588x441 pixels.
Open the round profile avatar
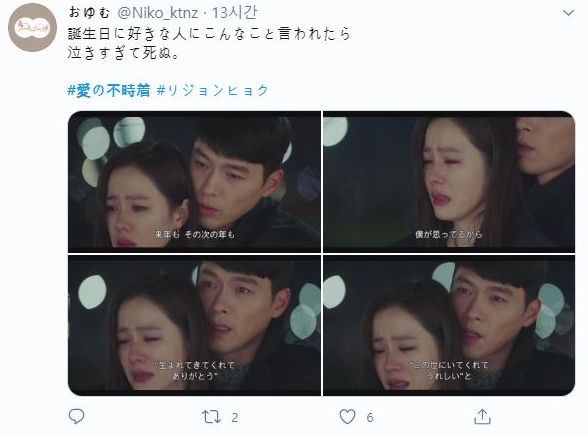coord(32,27)
